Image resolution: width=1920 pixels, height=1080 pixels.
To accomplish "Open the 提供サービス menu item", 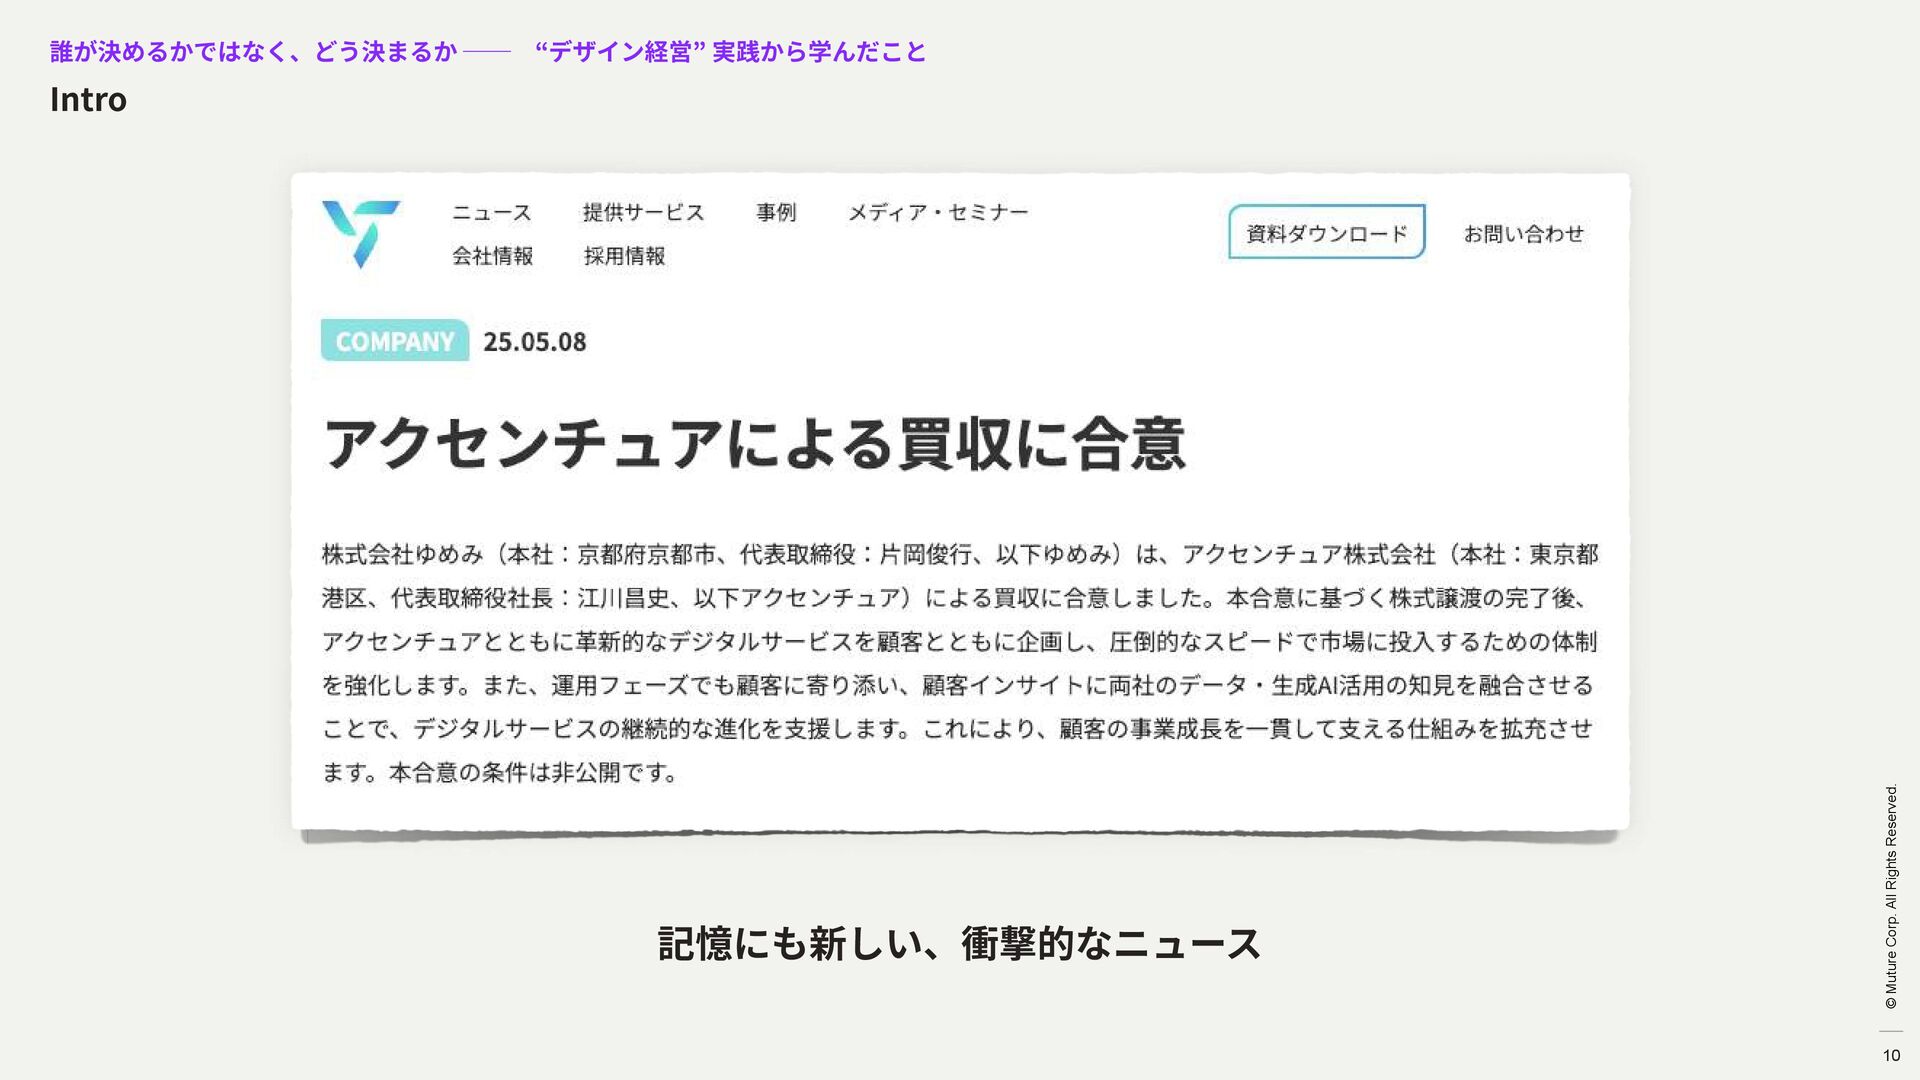I will click(x=643, y=213).
